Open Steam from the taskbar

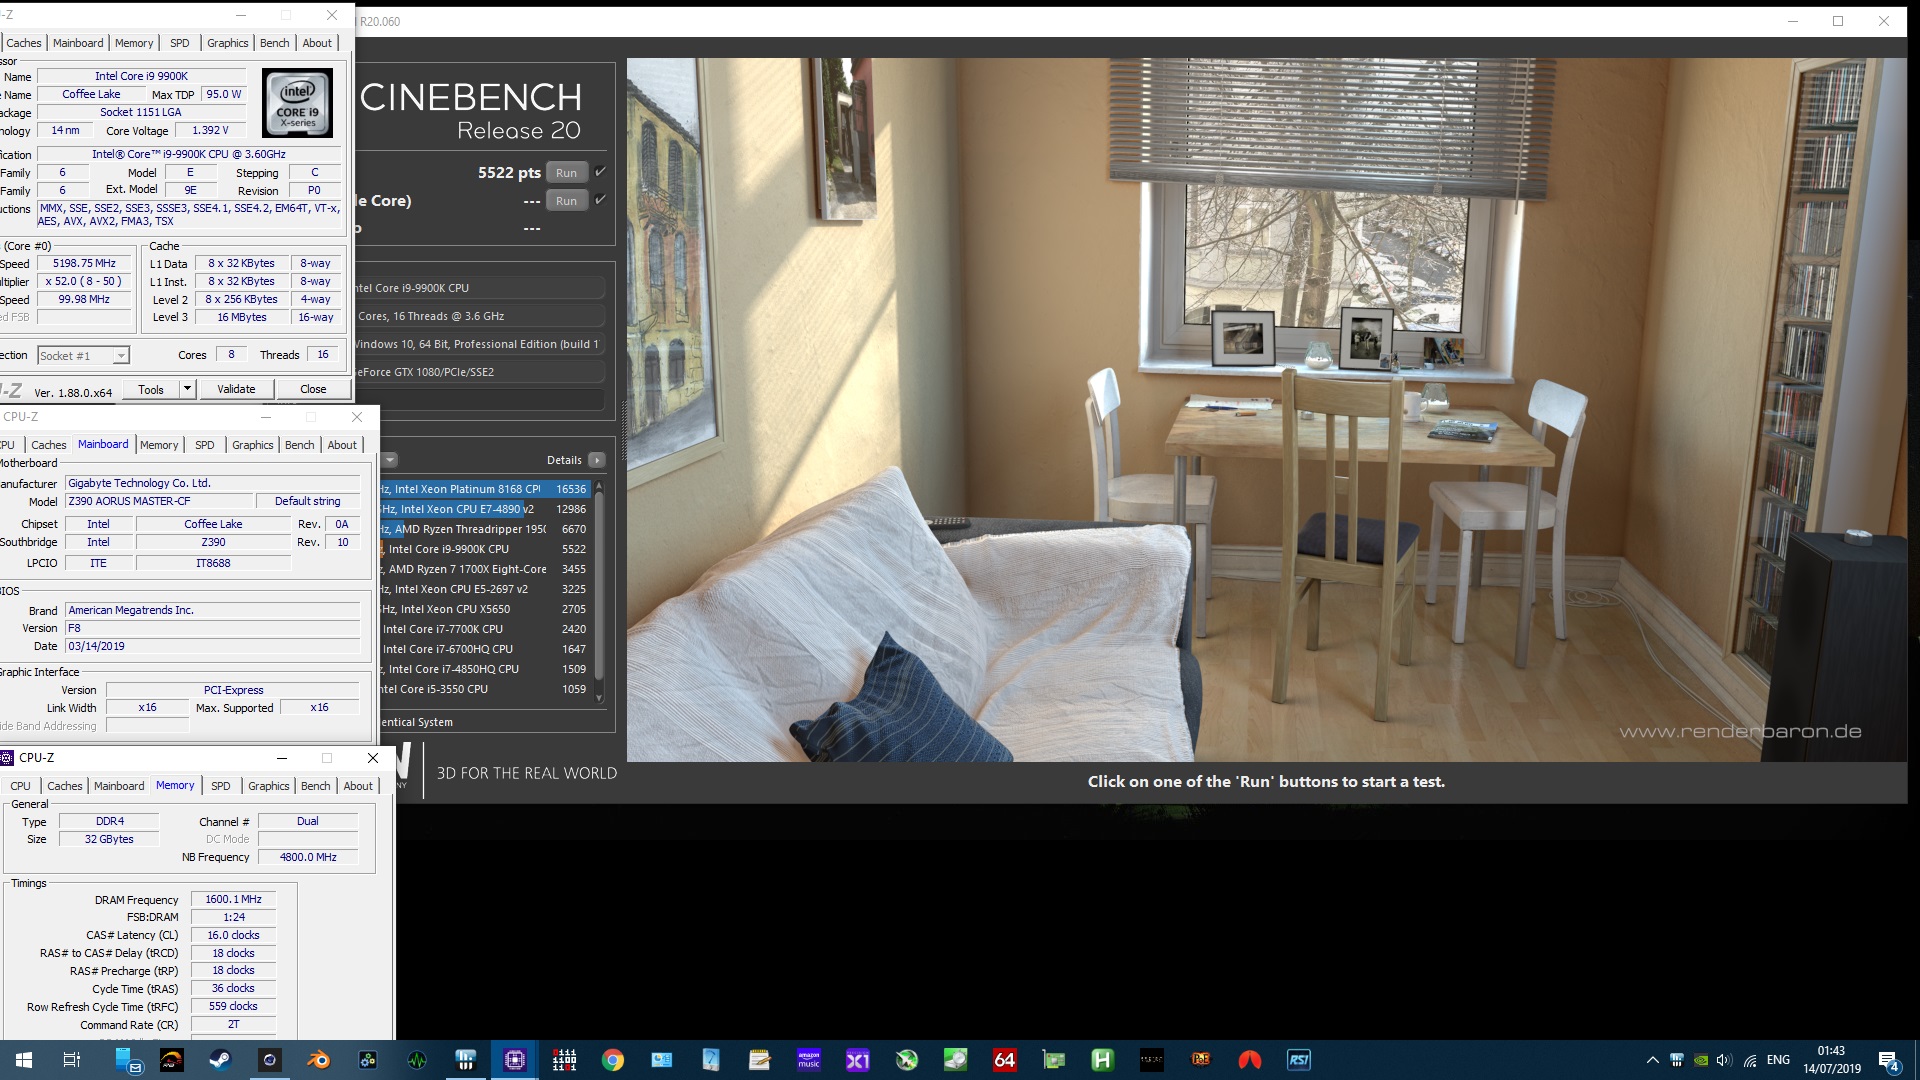pos(220,1060)
